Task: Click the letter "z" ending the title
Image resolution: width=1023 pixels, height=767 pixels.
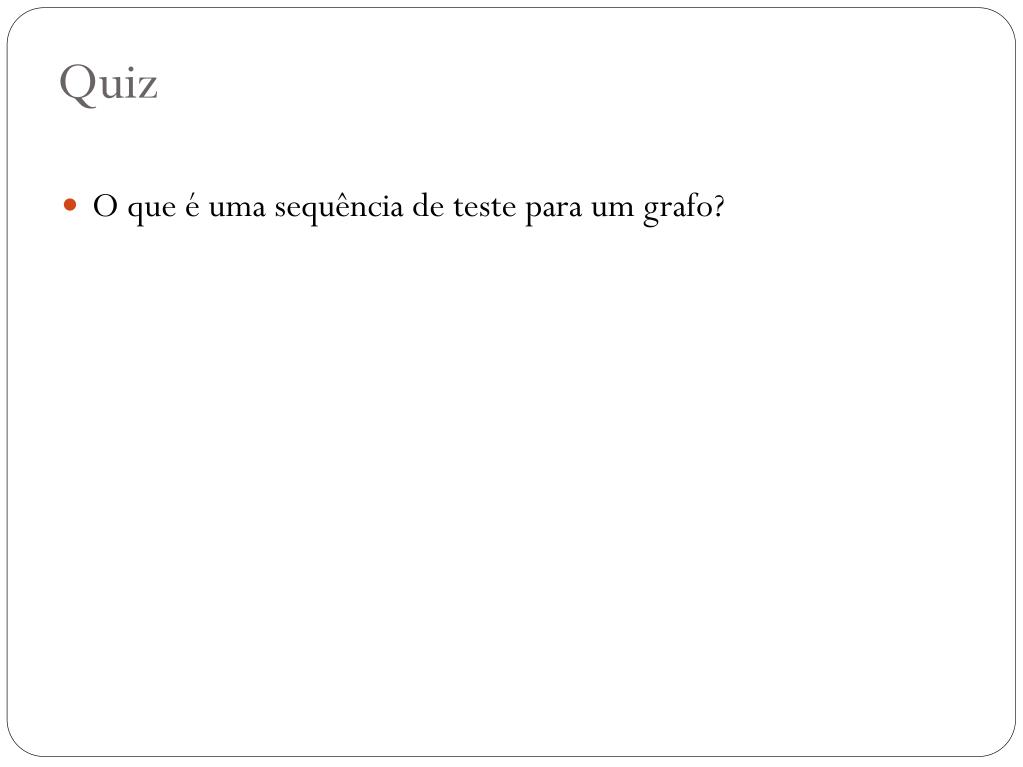Action: 148,87
